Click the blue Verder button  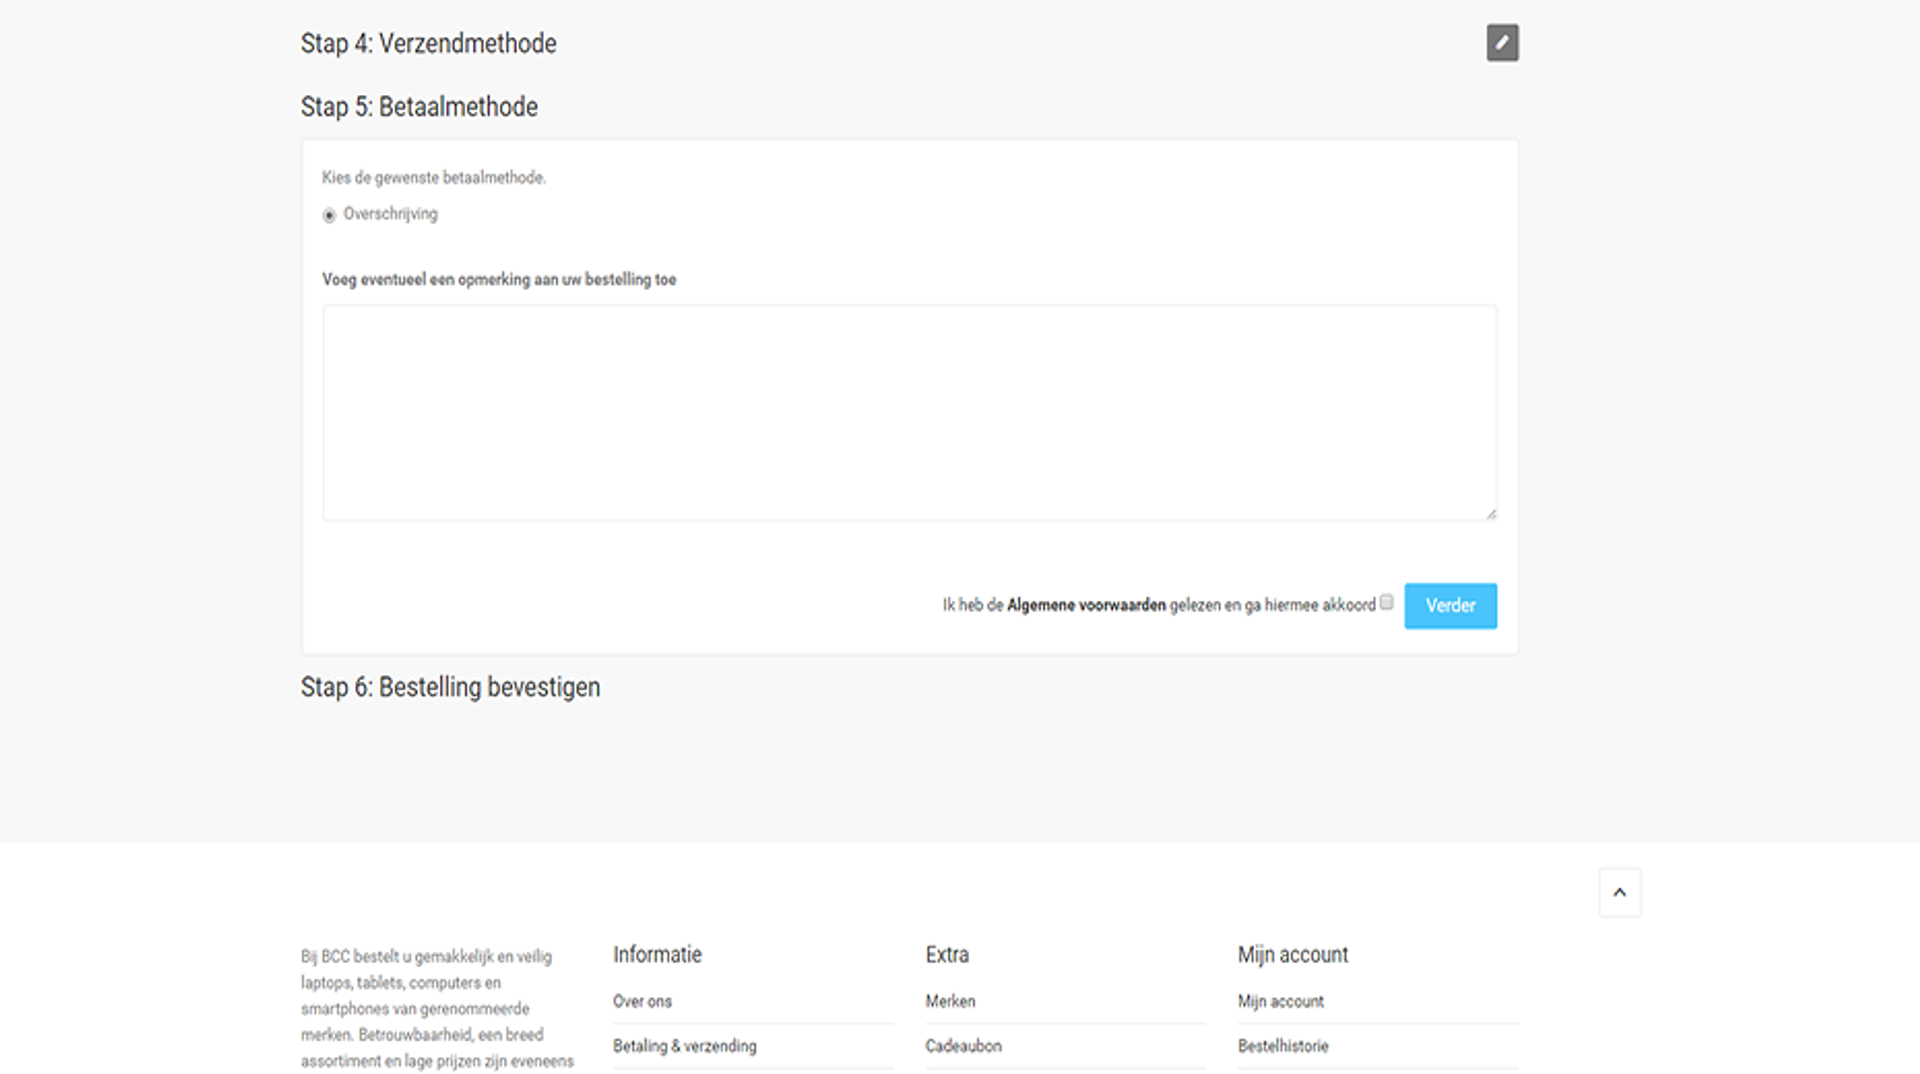pyautogui.click(x=1450, y=606)
